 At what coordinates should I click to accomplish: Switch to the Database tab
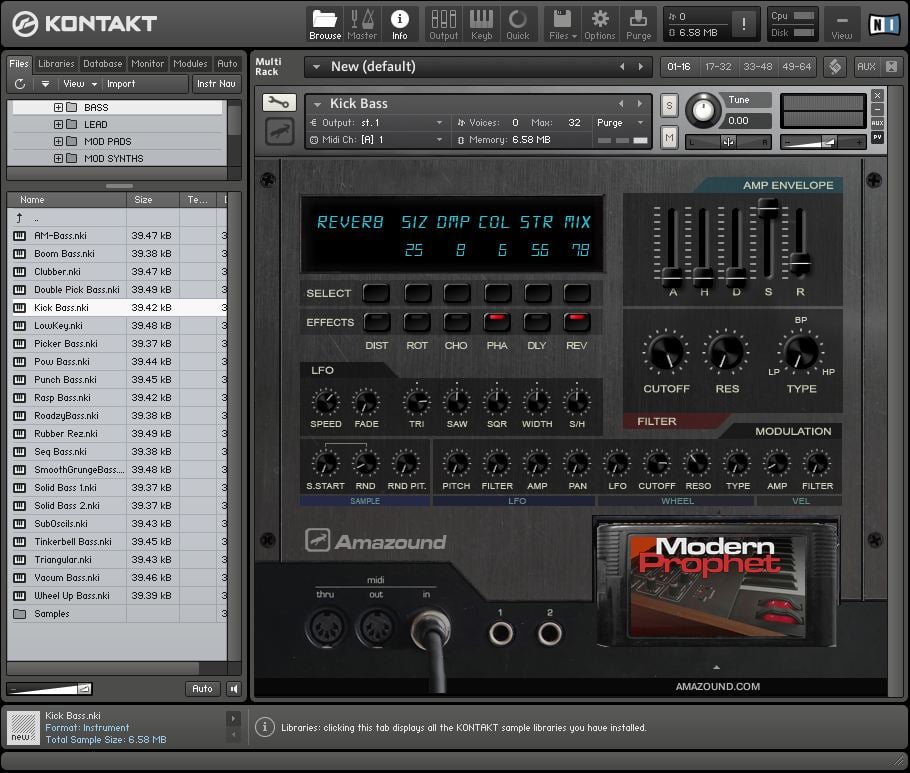point(103,64)
